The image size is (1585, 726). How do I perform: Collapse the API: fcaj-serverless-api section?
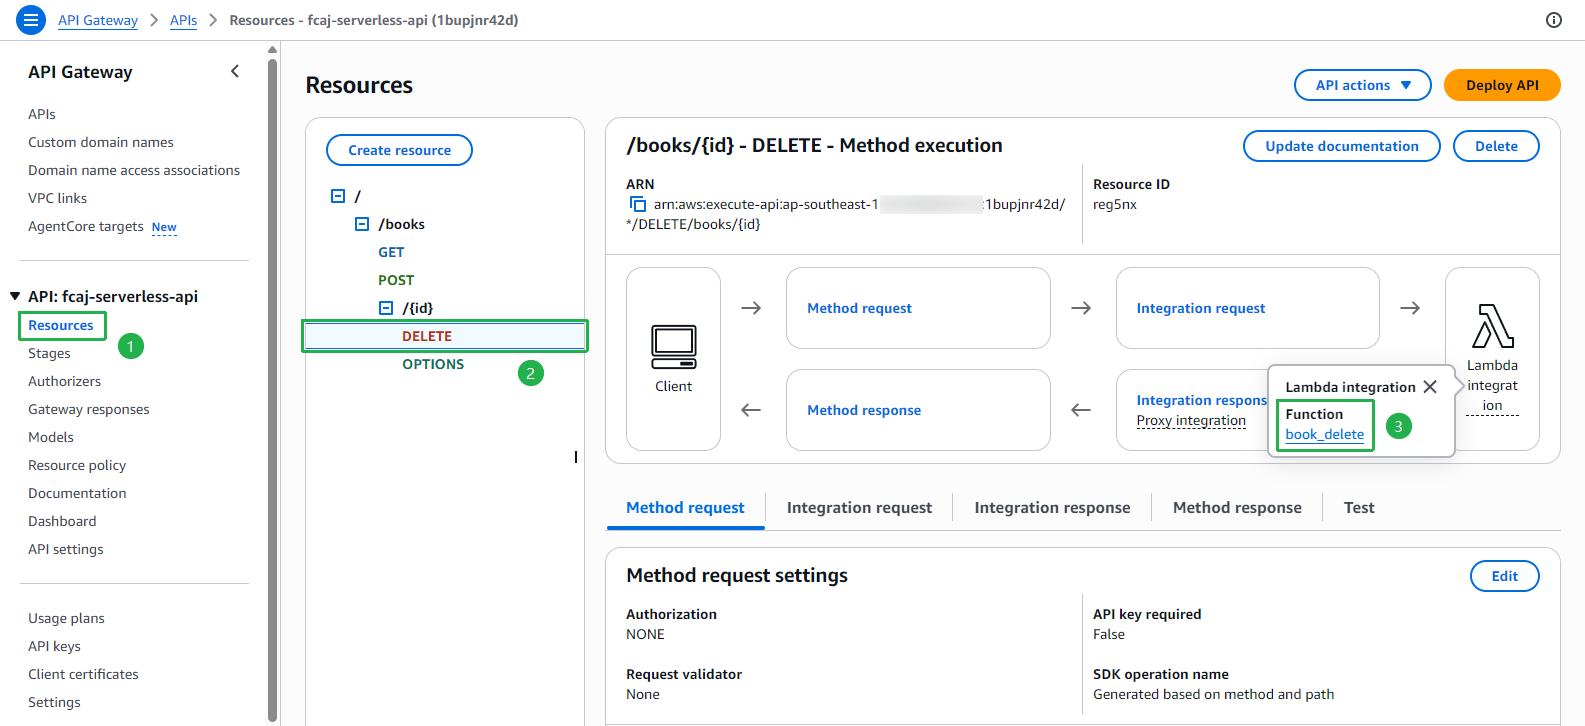pyautogui.click(x=15, y=296)
